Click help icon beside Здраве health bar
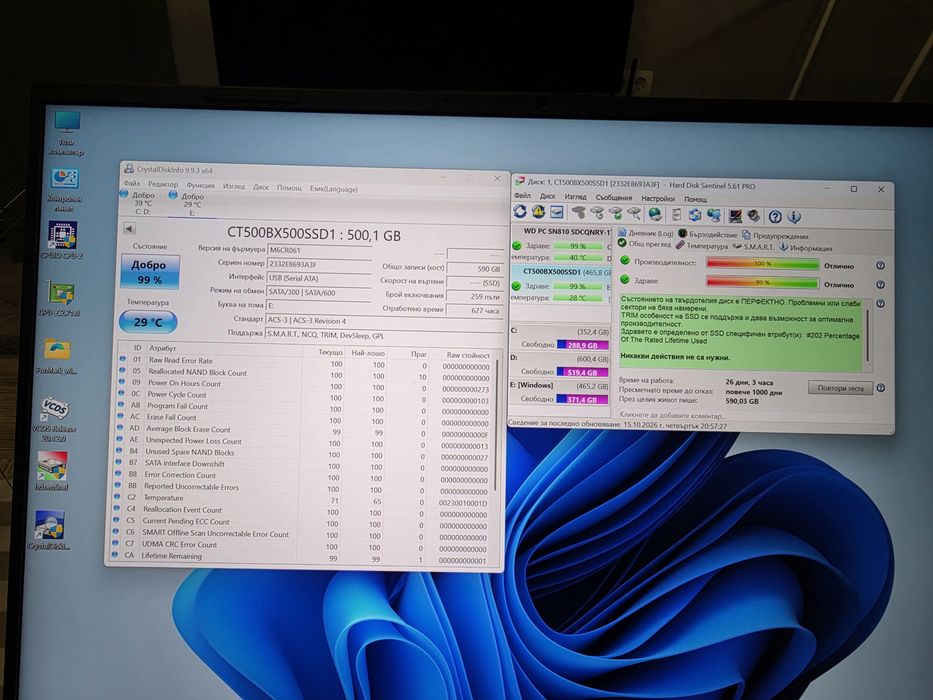Viewport: 933px width, 700px height. coord(880,285)
